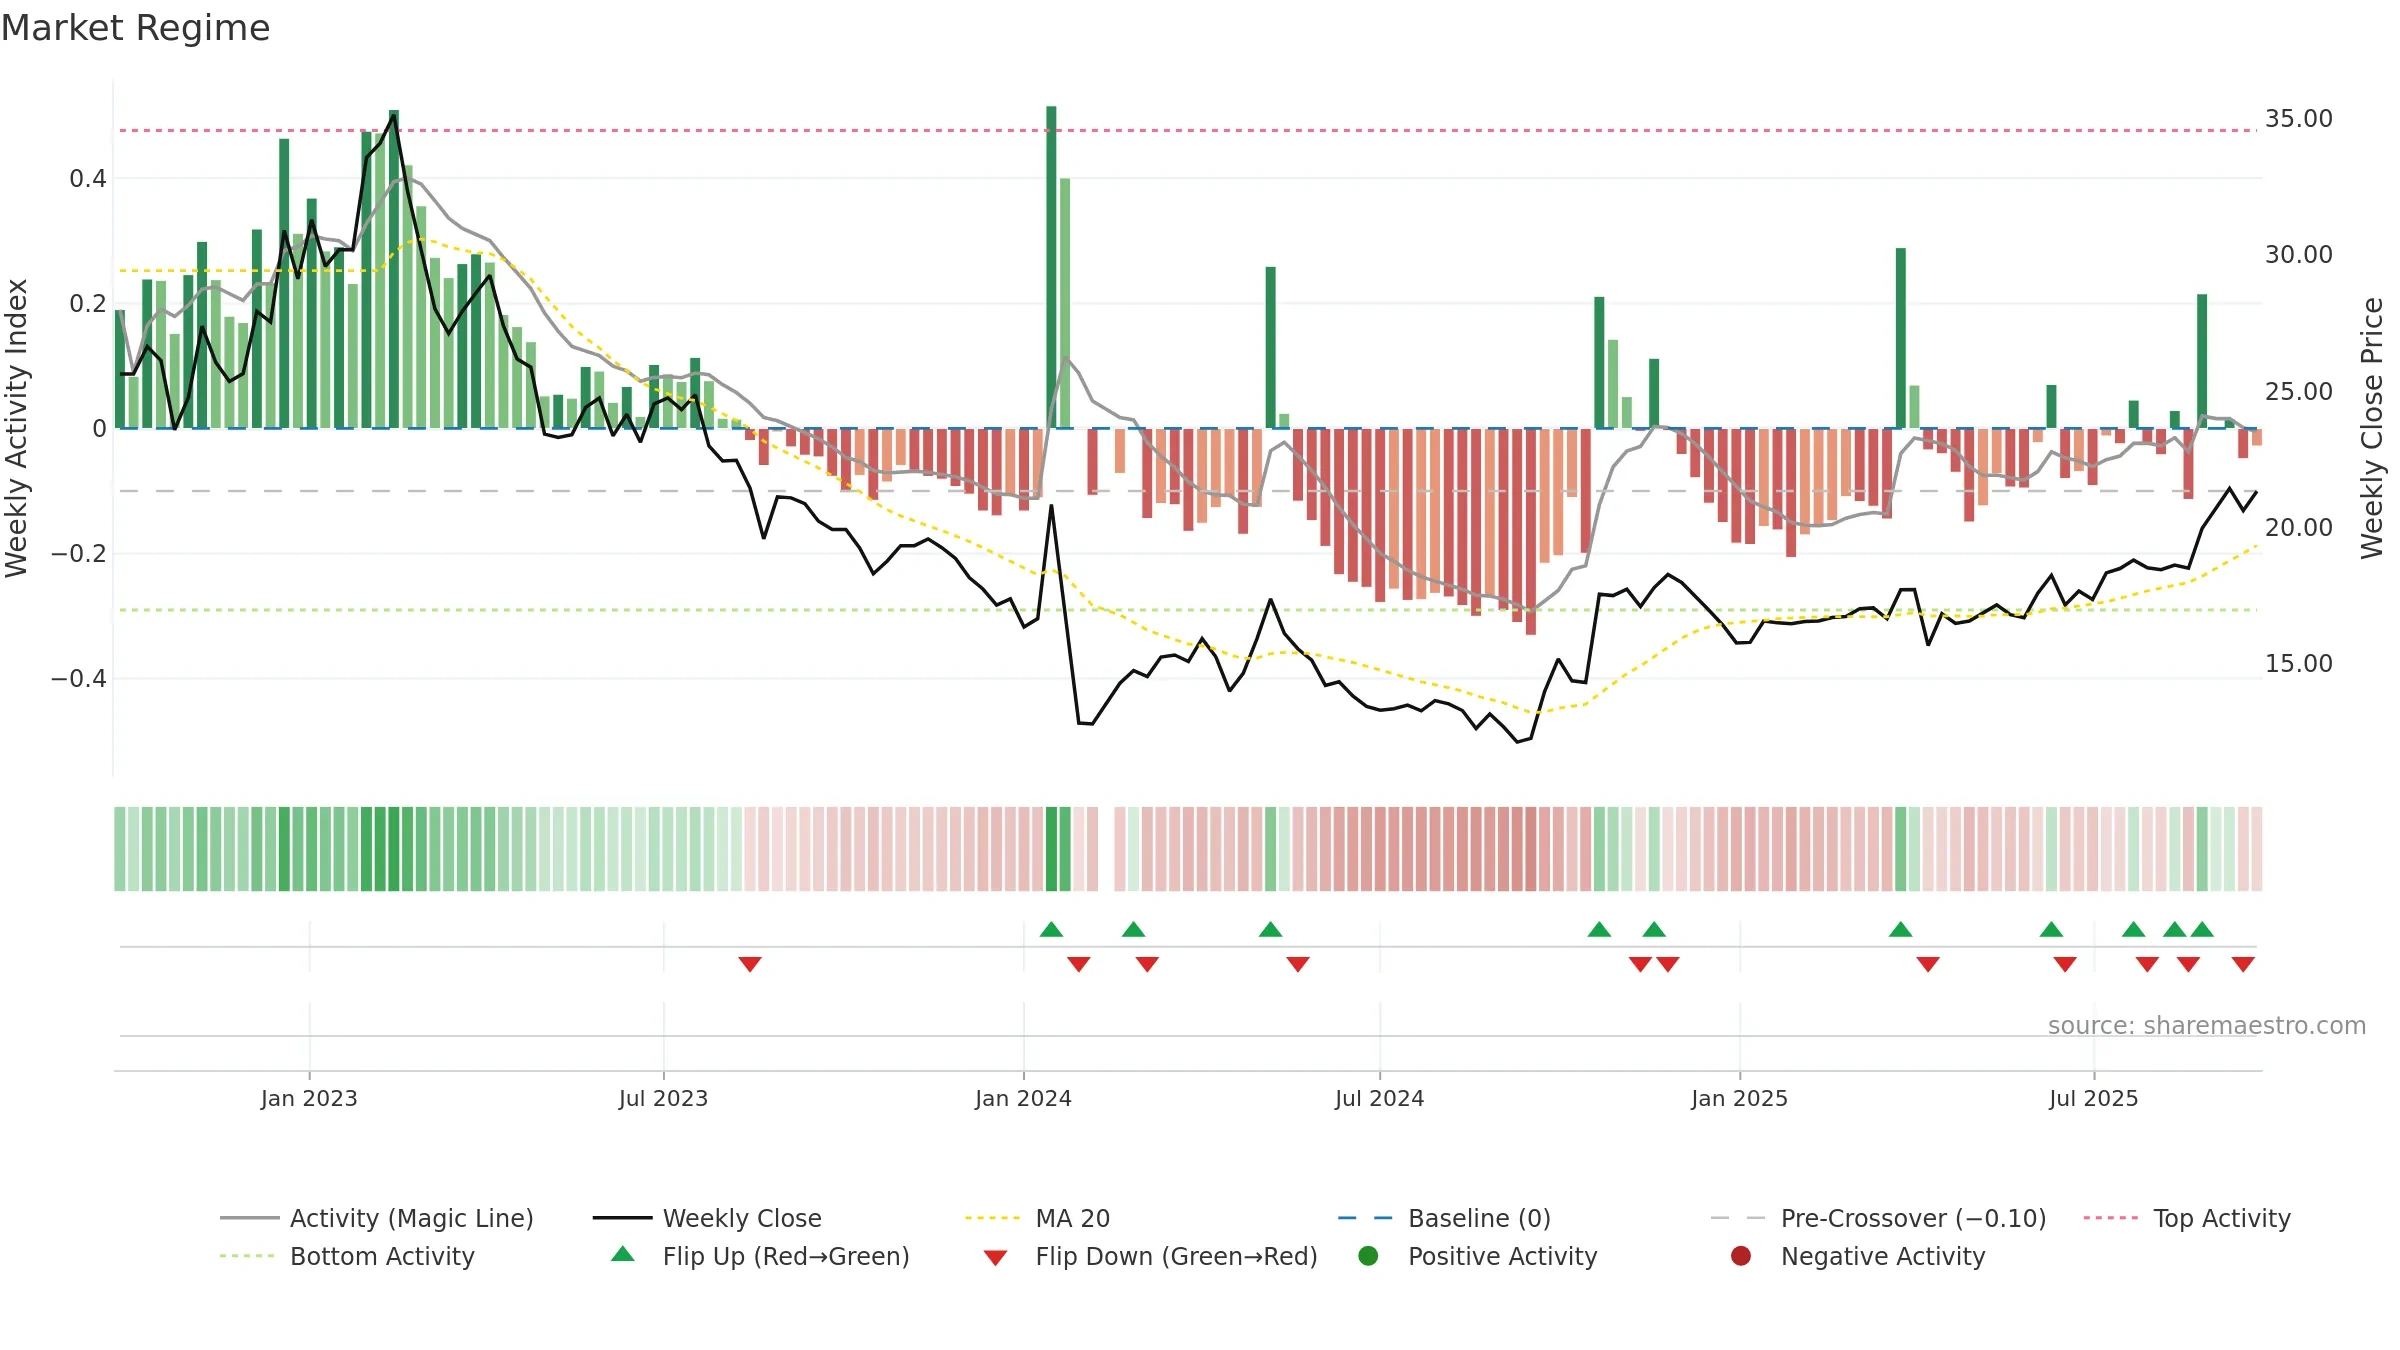
Task: Click the green triangle icon in the legend
Action: tap(623, 1254)
